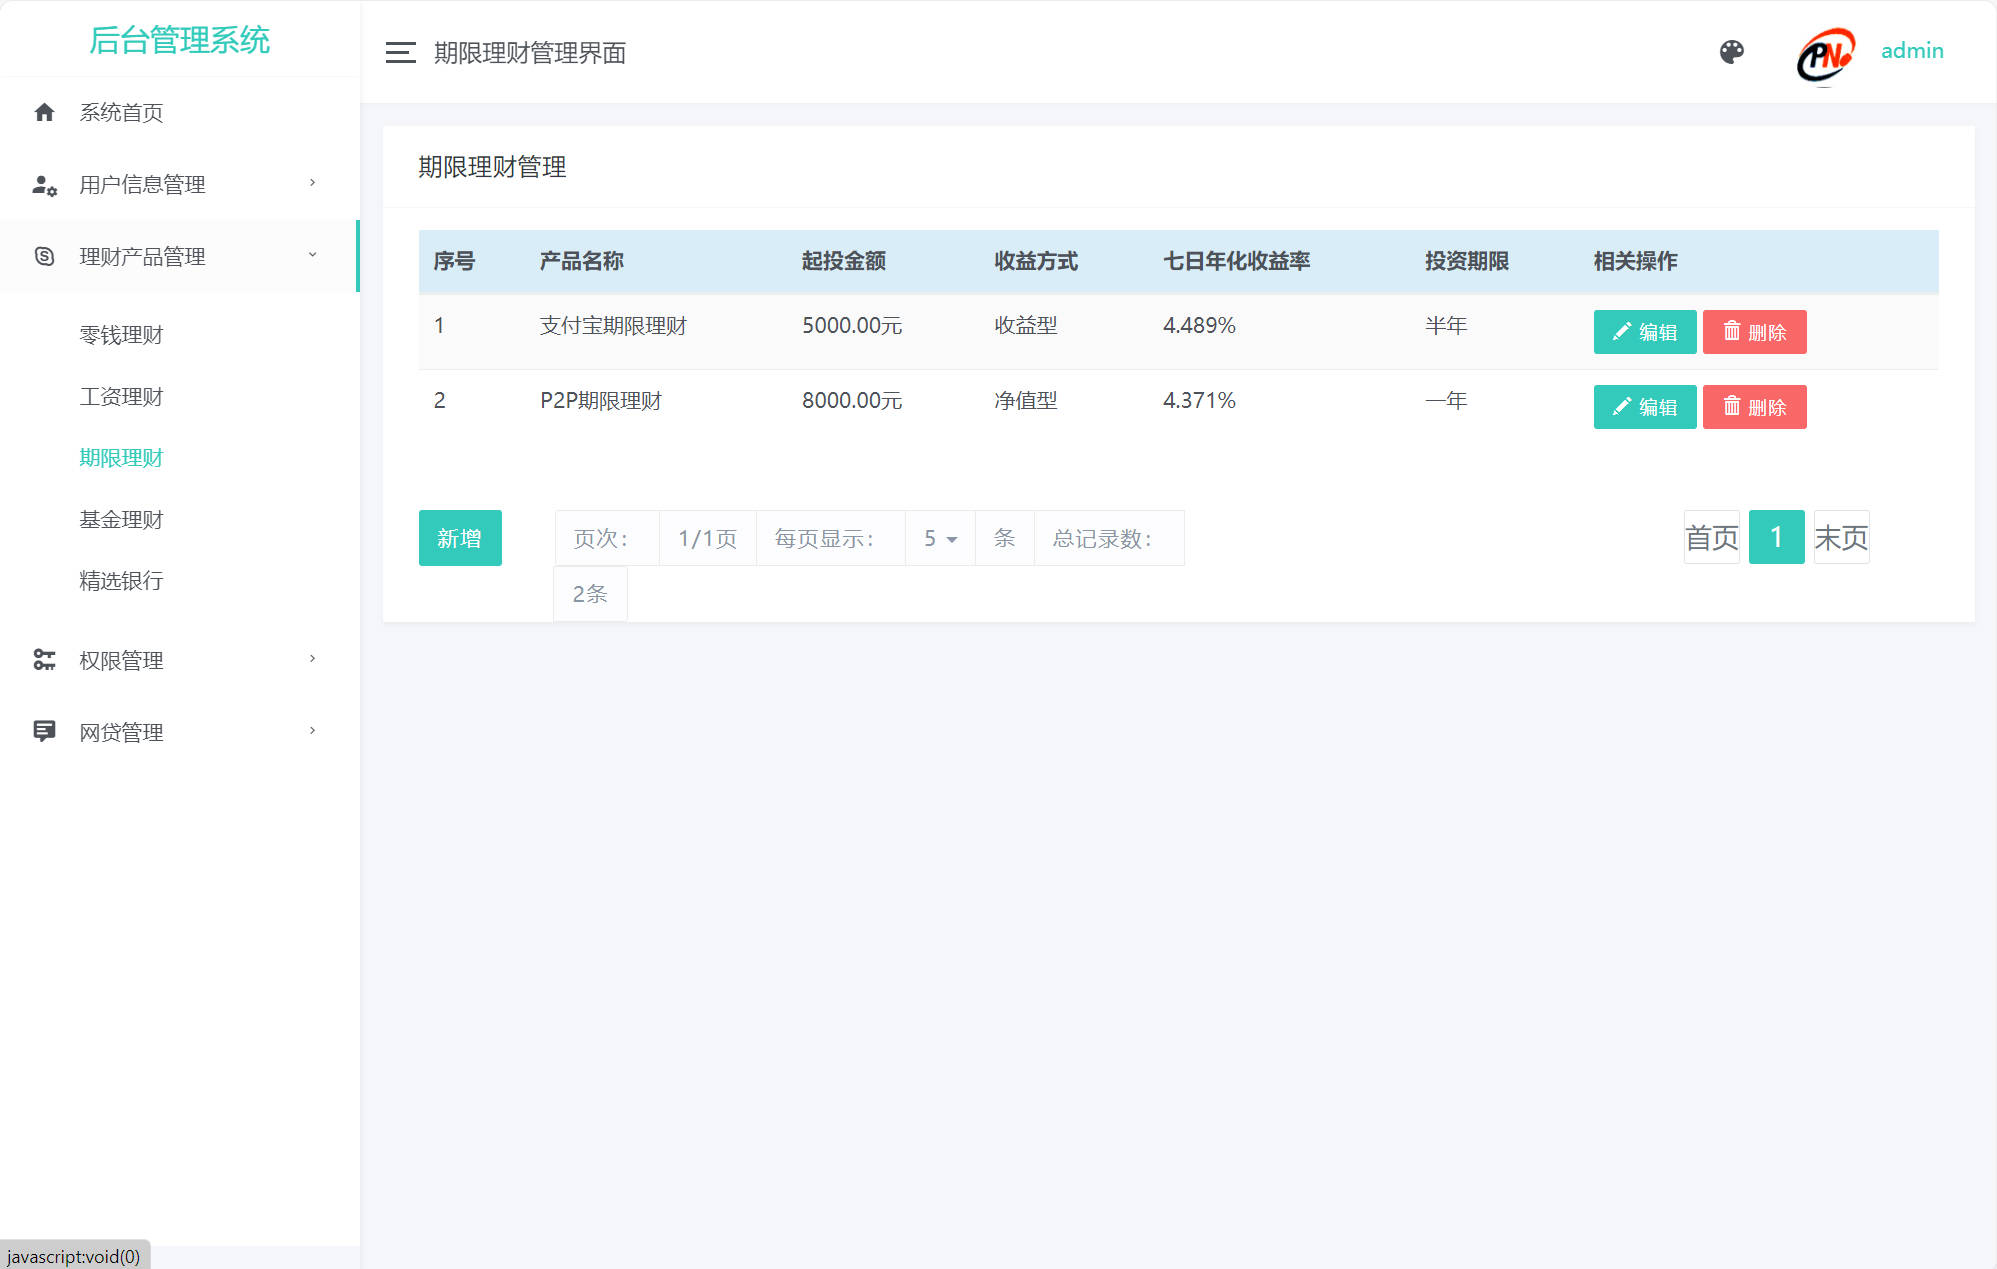
Task: Select page 1 in pagination
Action: [1776, 537]
